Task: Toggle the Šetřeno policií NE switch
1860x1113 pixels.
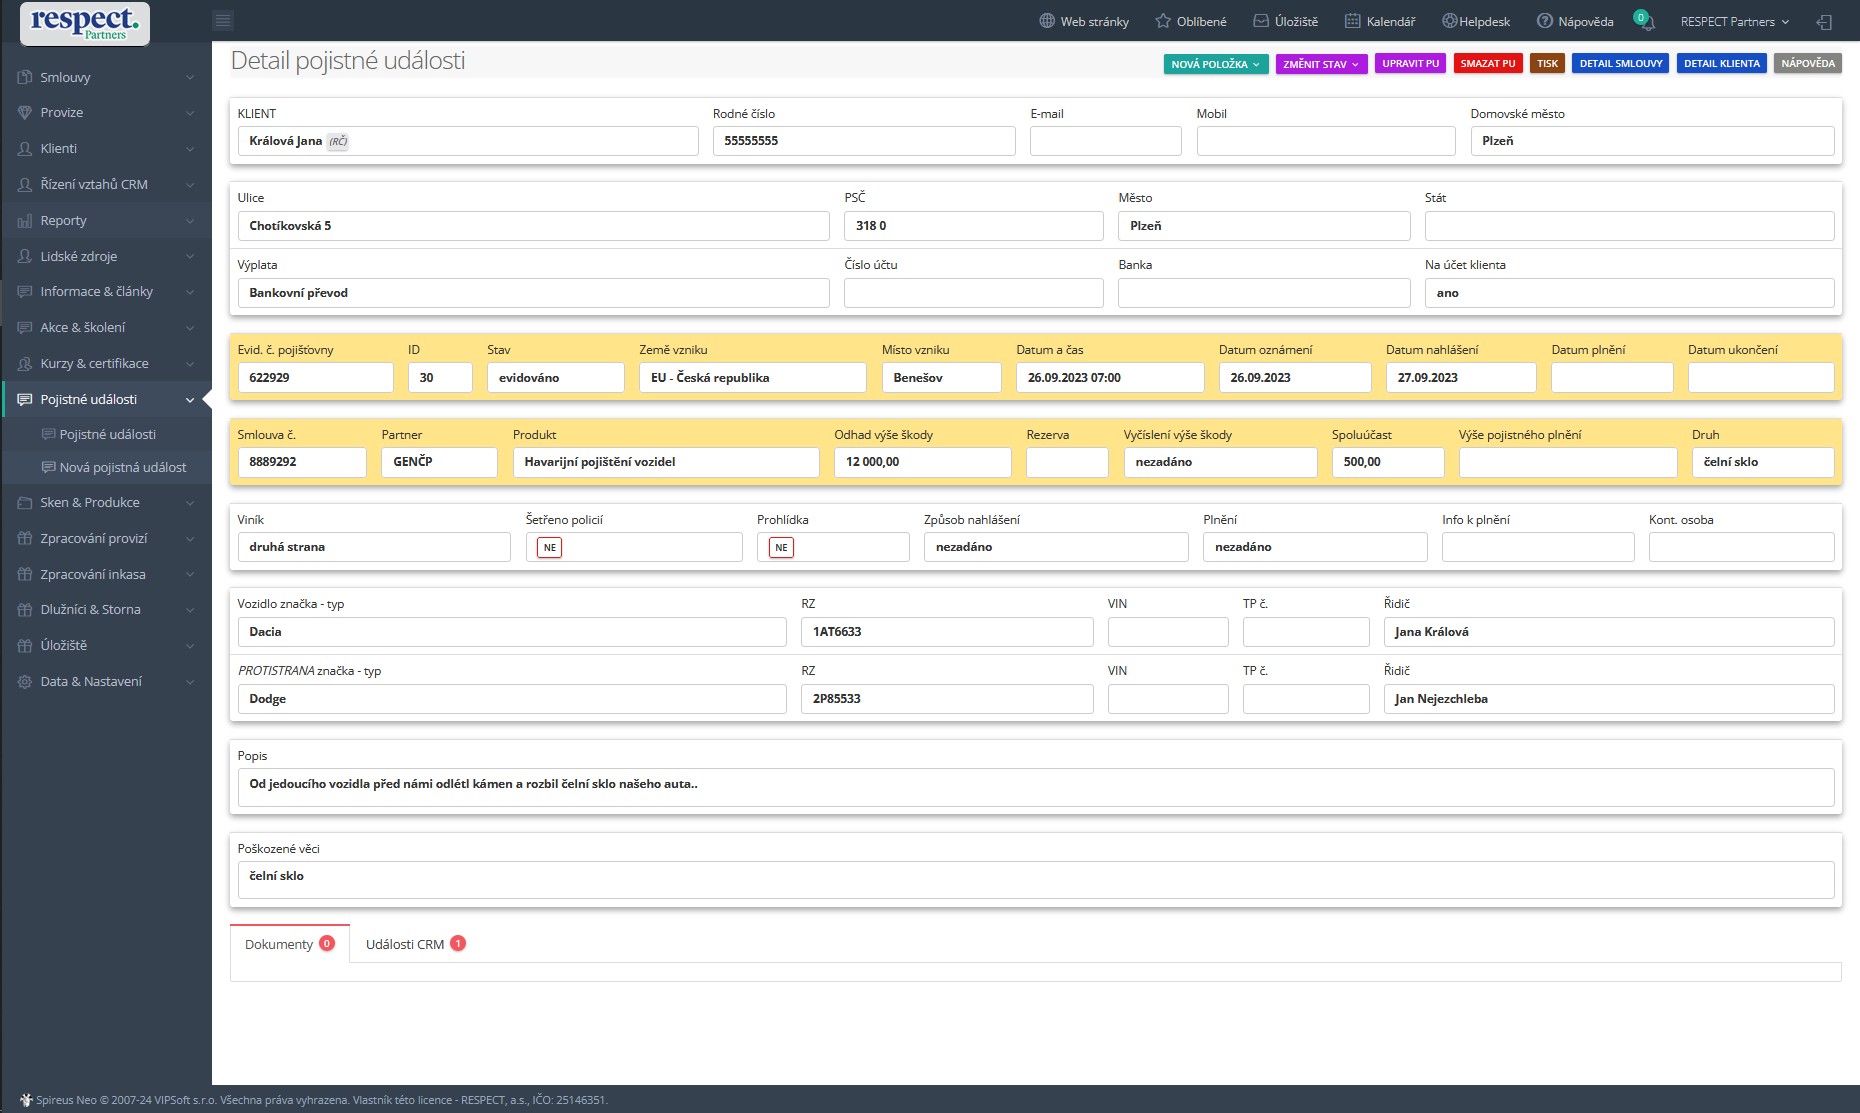Action: pyautogui.click(x=549, y=548)
